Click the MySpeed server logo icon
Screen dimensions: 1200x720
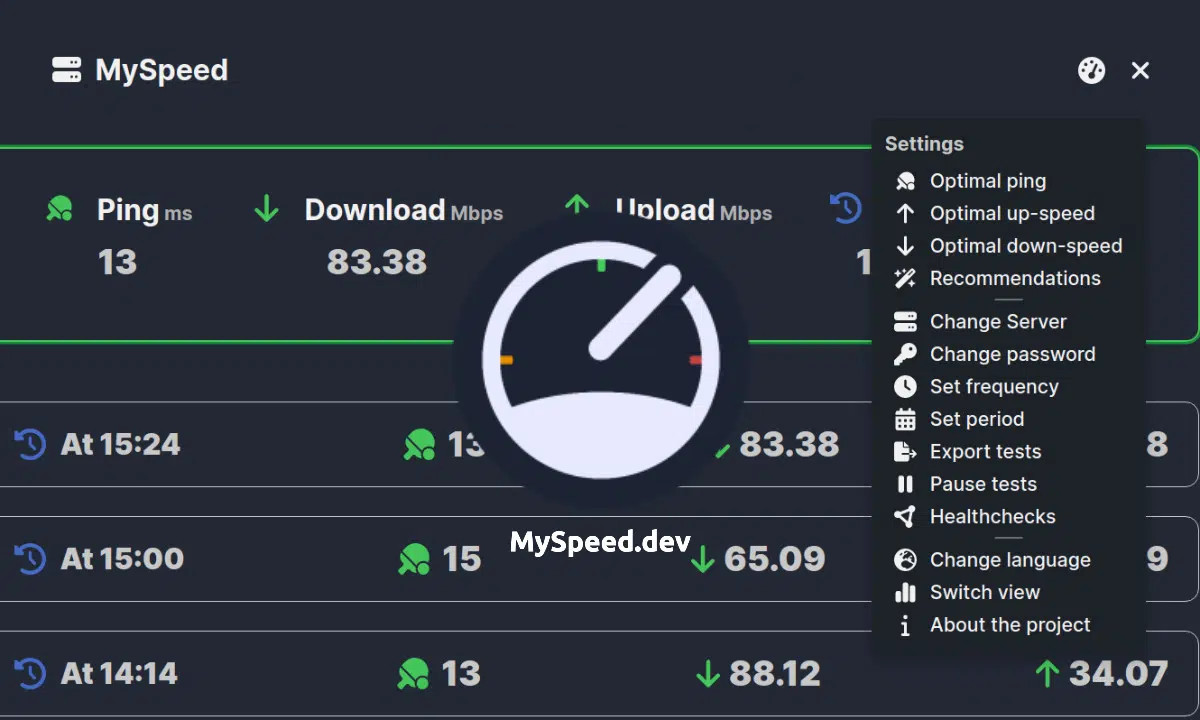click(67, 70)
